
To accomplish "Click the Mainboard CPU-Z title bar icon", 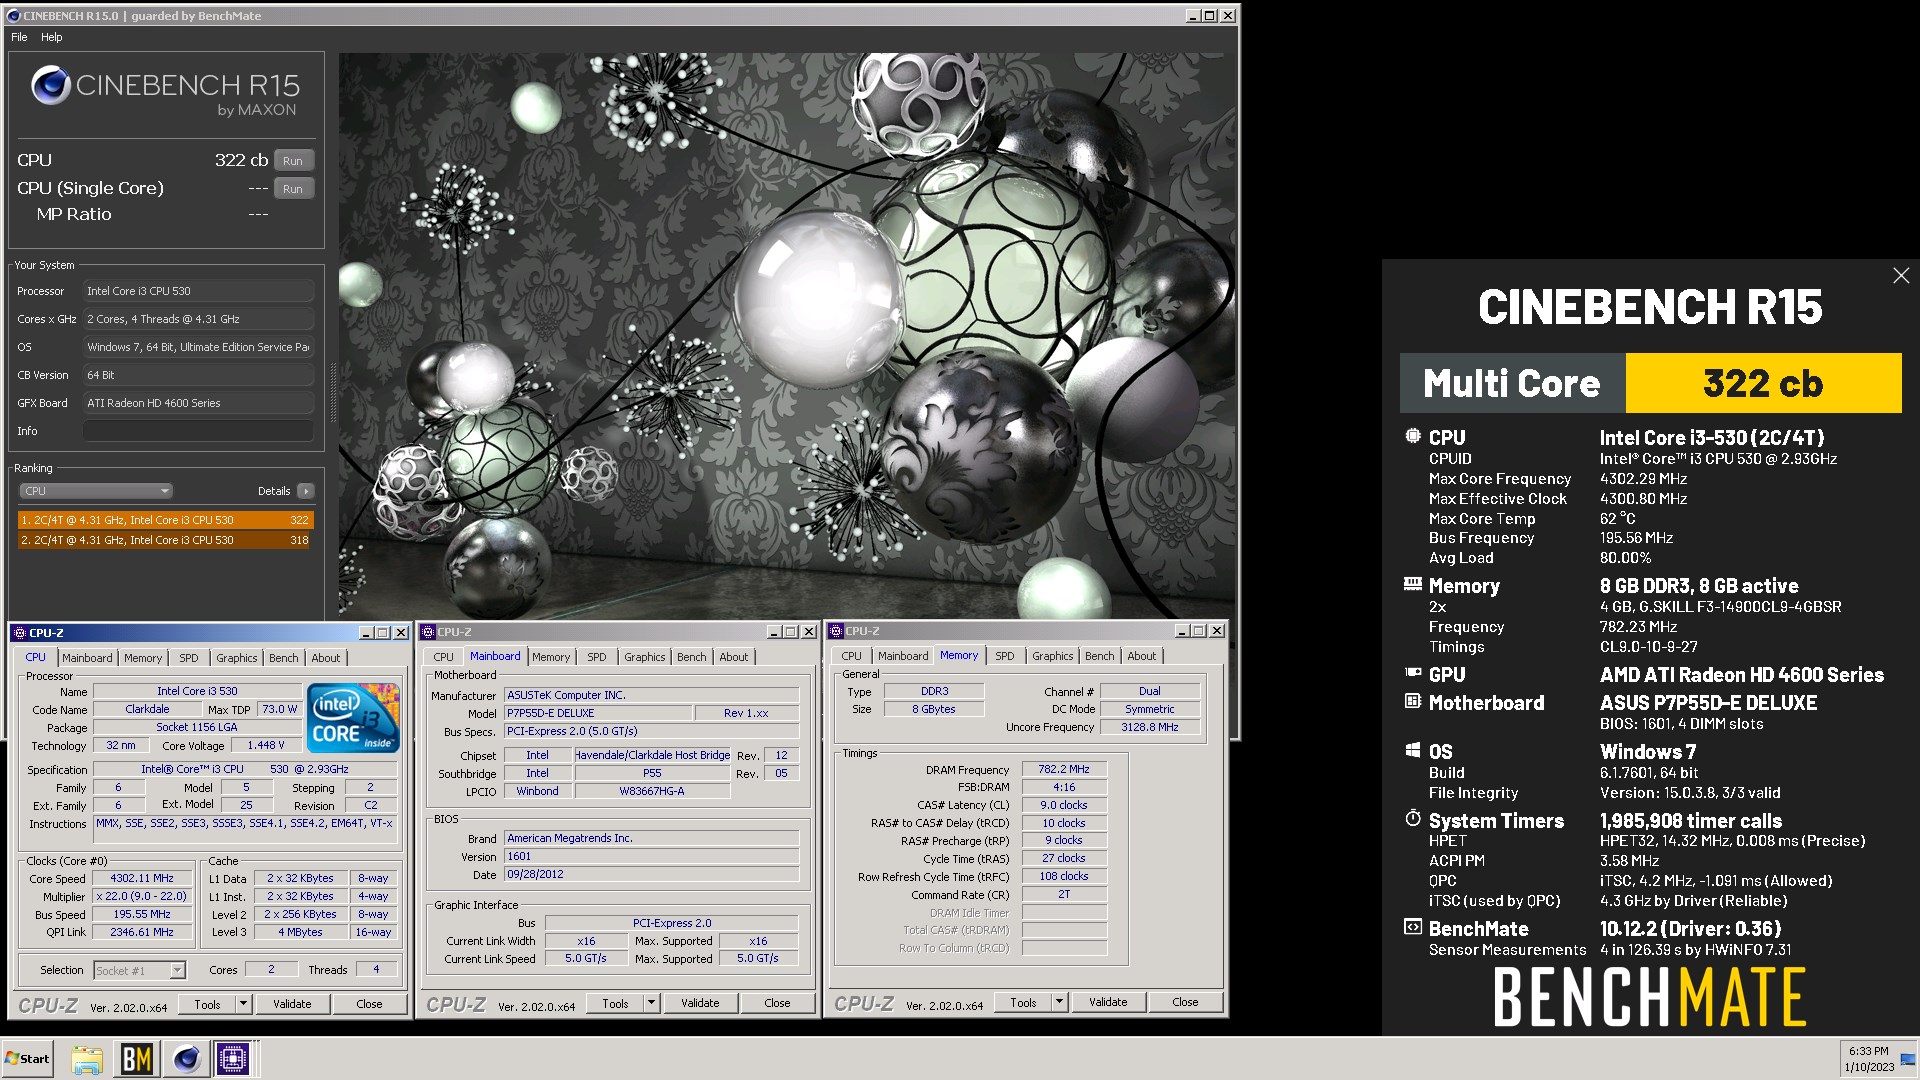I will click(x=428, y=632).
